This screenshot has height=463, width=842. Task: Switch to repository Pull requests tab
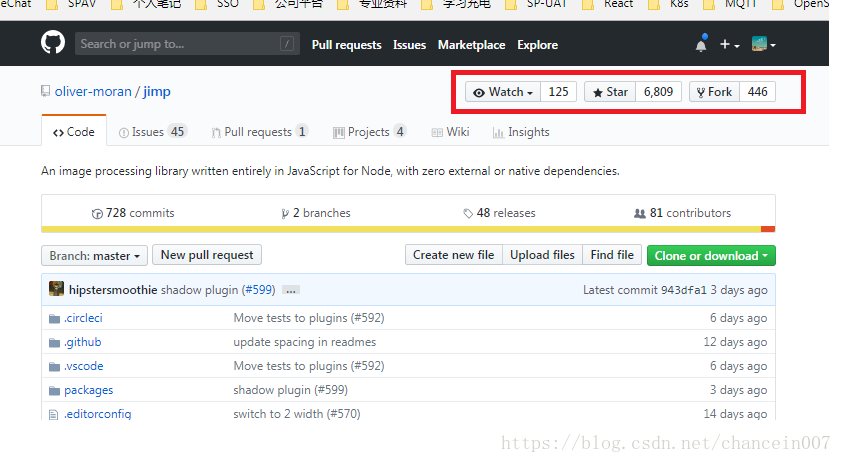(x=260, y=132)
